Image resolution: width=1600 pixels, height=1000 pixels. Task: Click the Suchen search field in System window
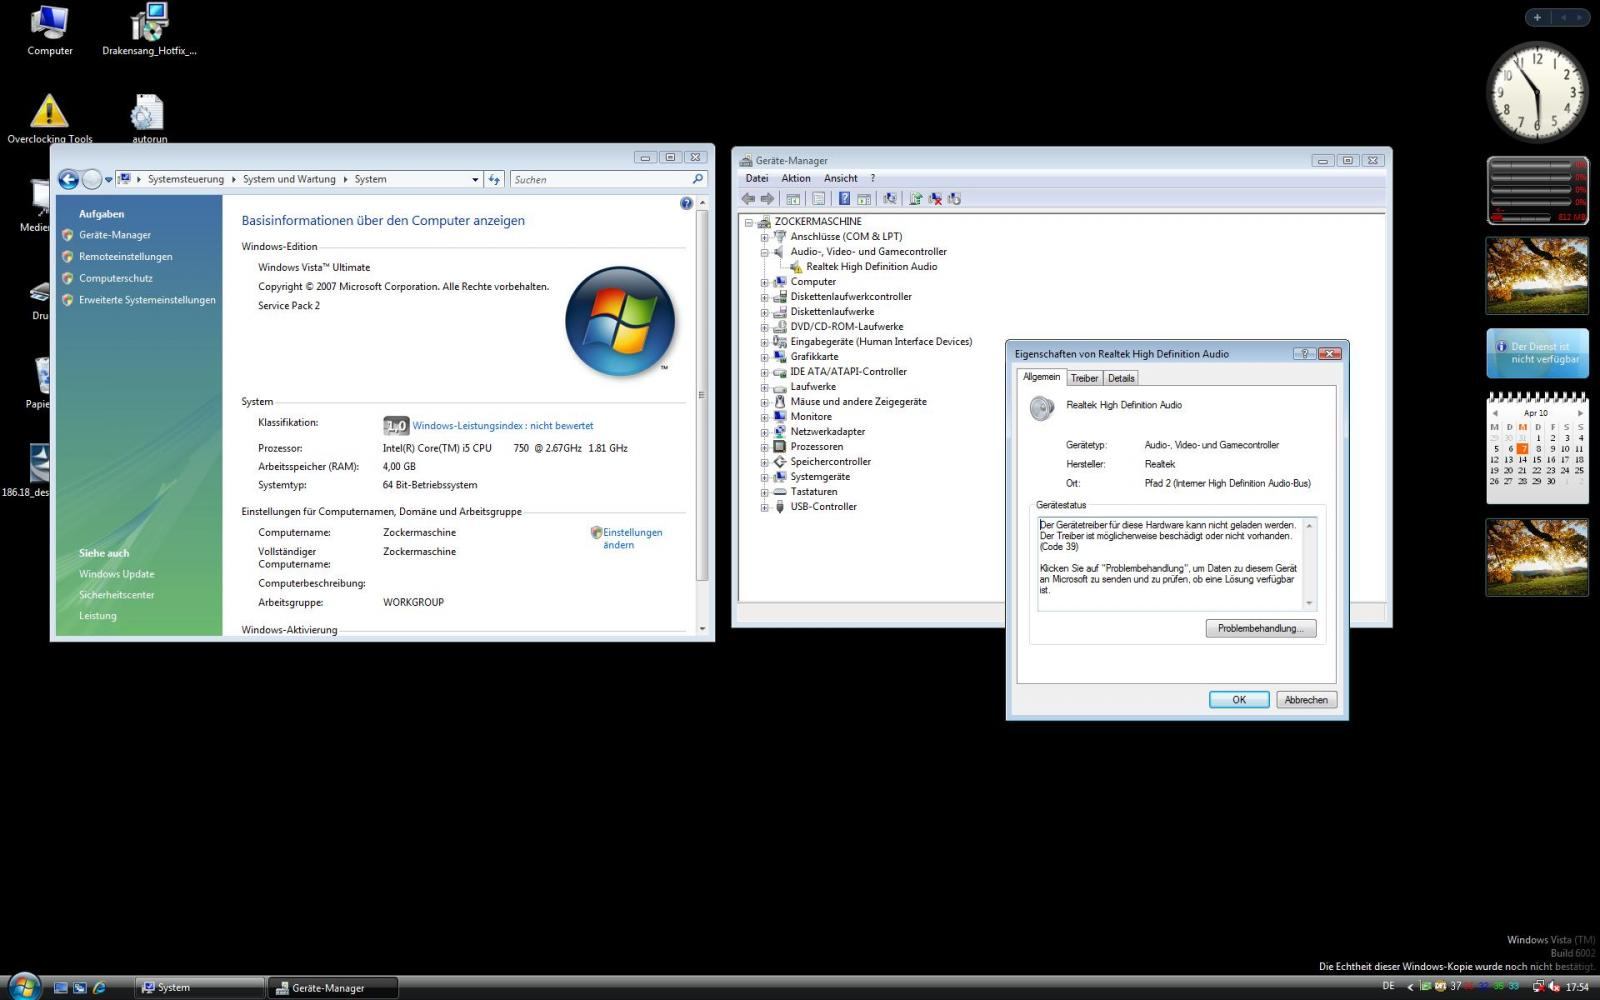(x=609, y=180)
